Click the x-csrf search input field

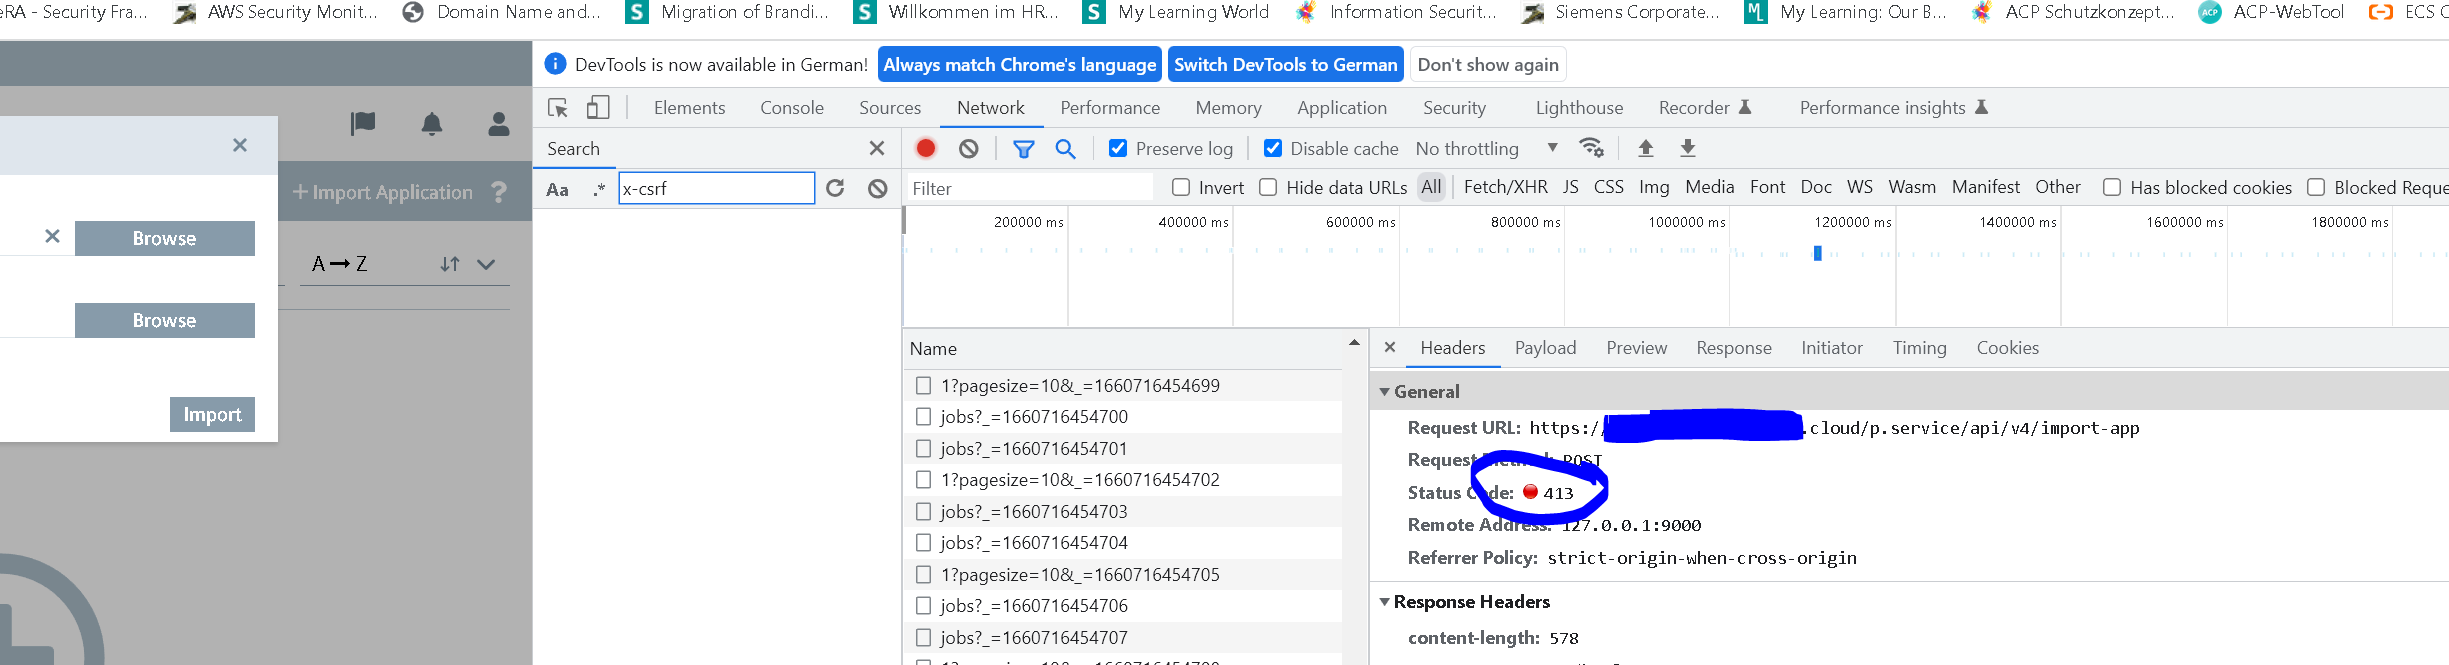point(716,188)
